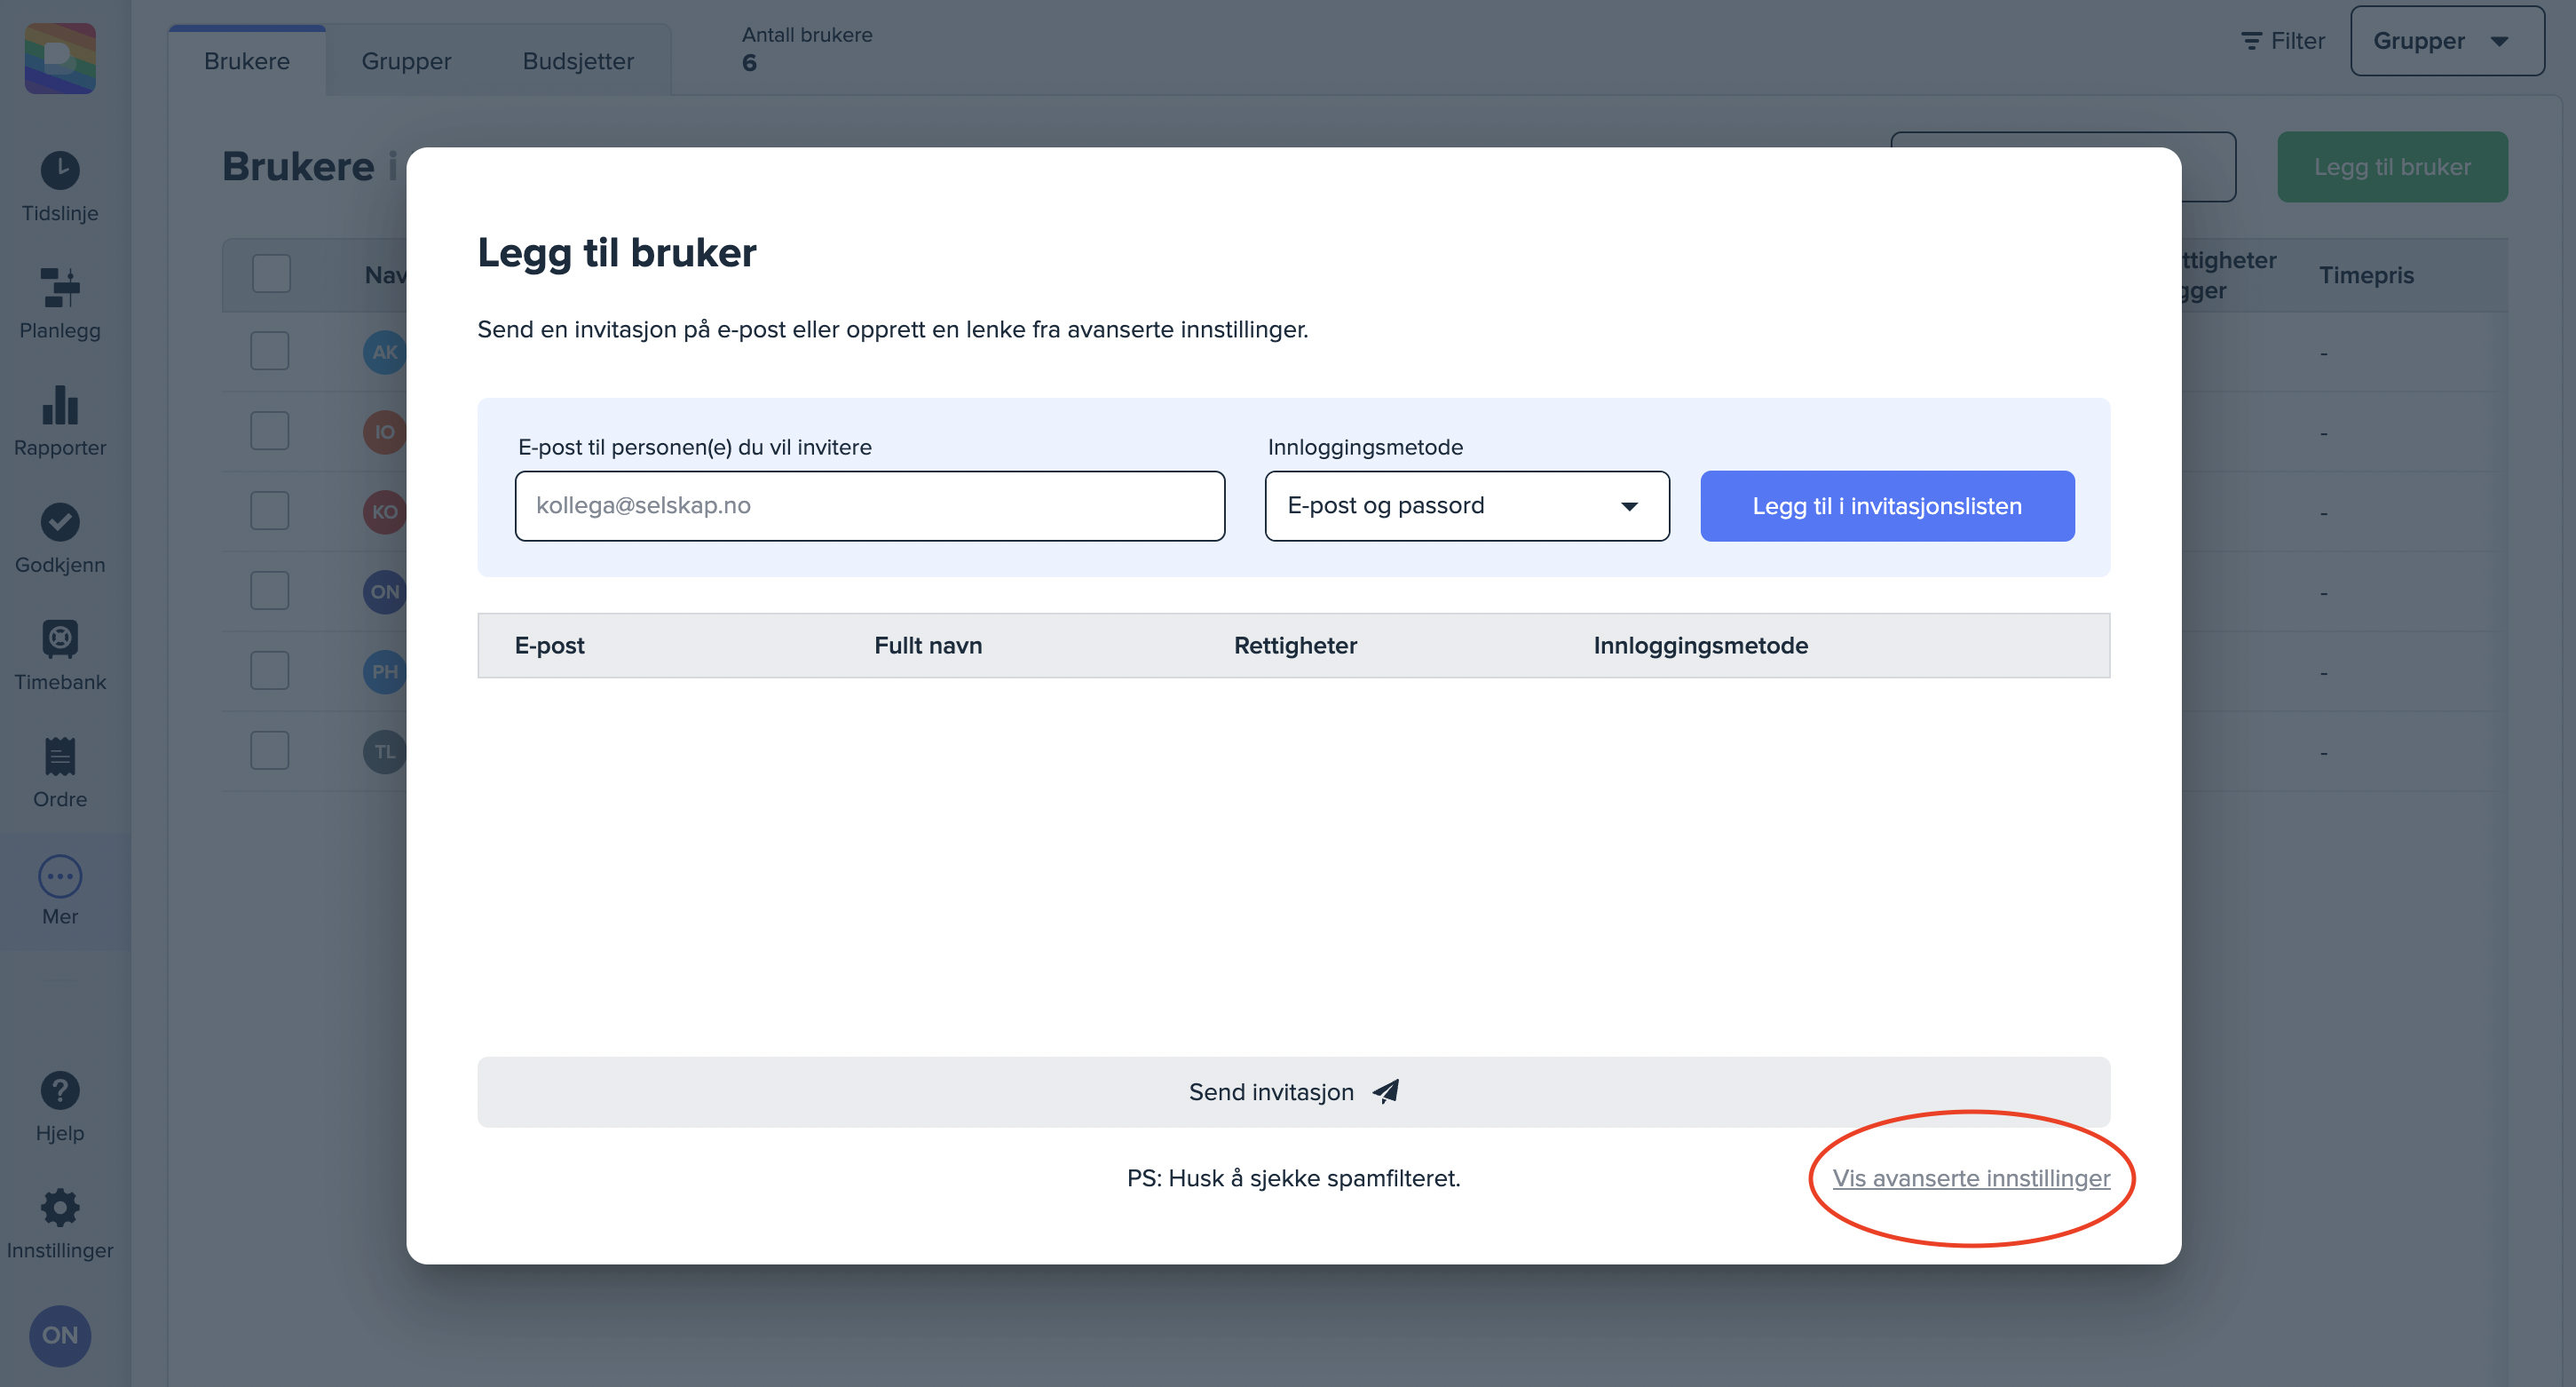The image size is (2576, 1387).
Task: Select checkbox in the TL user row
Action: pyautogui.click(x=270, y=751)
